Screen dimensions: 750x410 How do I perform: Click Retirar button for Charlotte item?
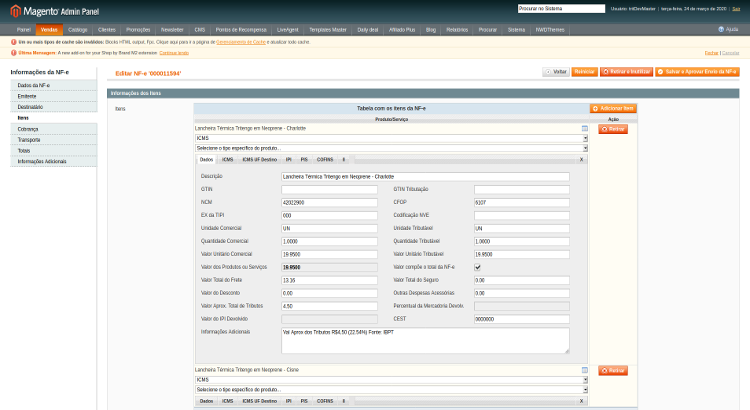click(x=613, y=129)
